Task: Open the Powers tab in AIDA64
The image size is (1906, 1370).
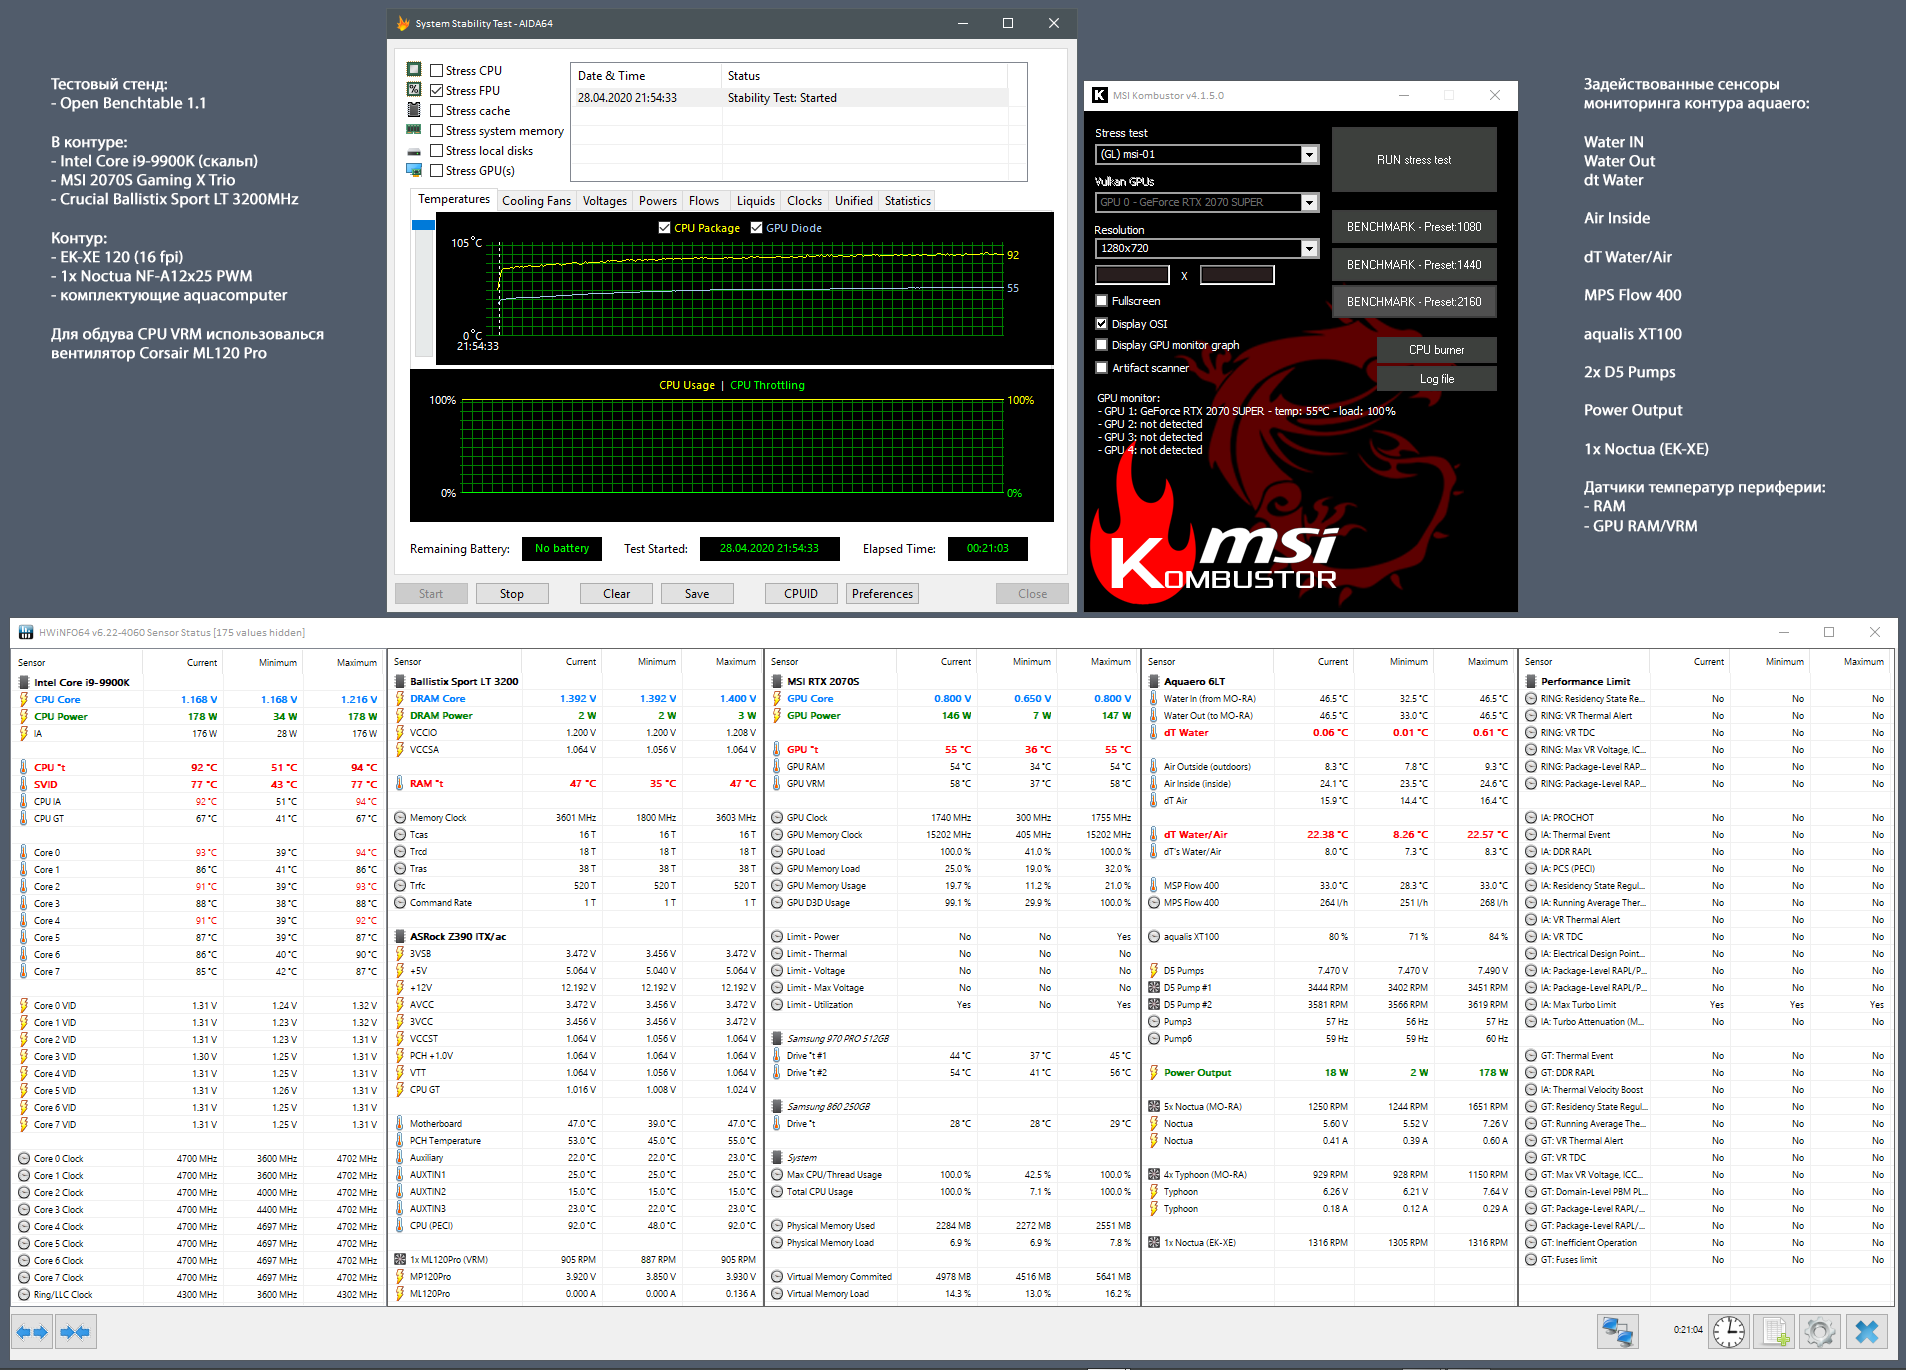Action: click(x=658, y=200)
